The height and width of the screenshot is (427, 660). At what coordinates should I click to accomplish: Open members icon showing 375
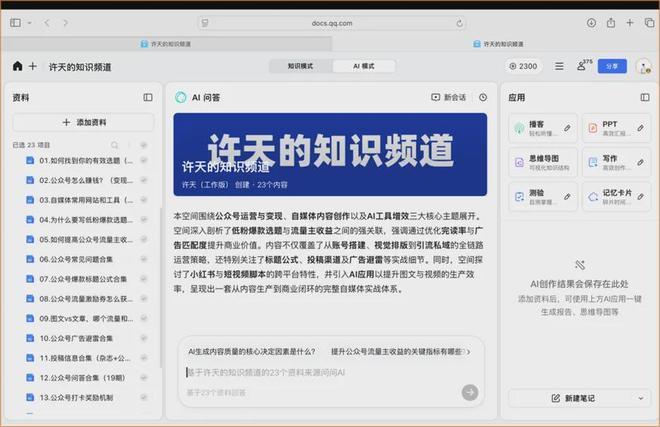[x=583, y=65]
